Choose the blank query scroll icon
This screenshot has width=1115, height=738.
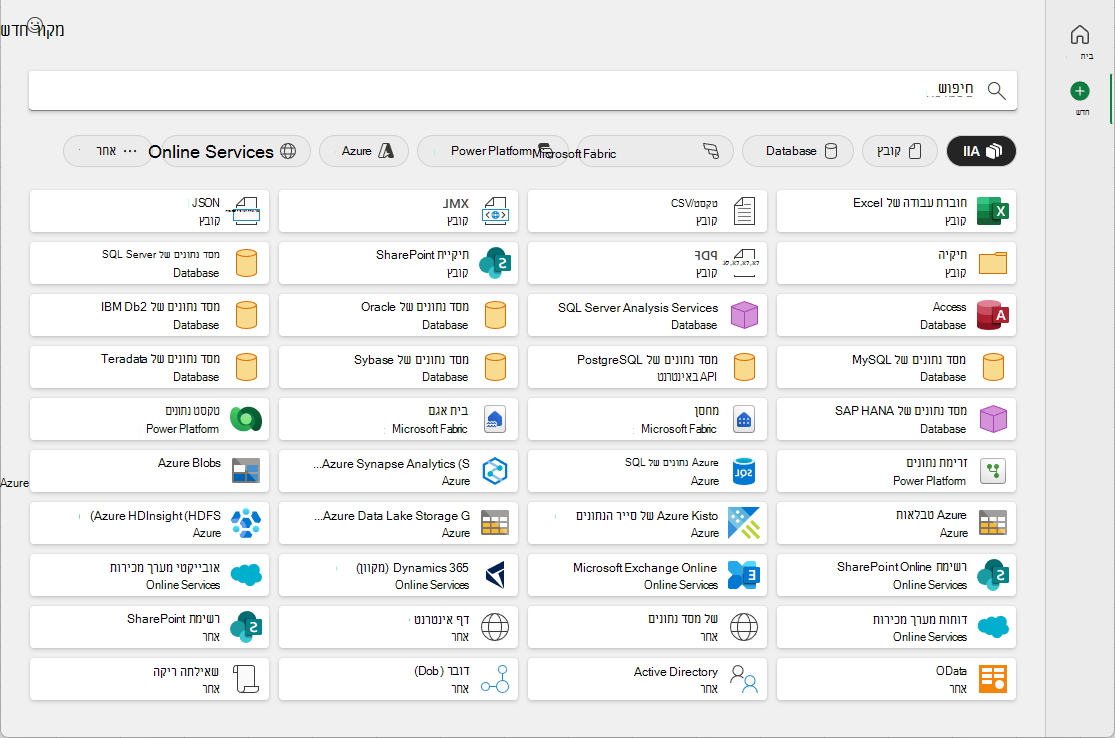tap(246, 679)
